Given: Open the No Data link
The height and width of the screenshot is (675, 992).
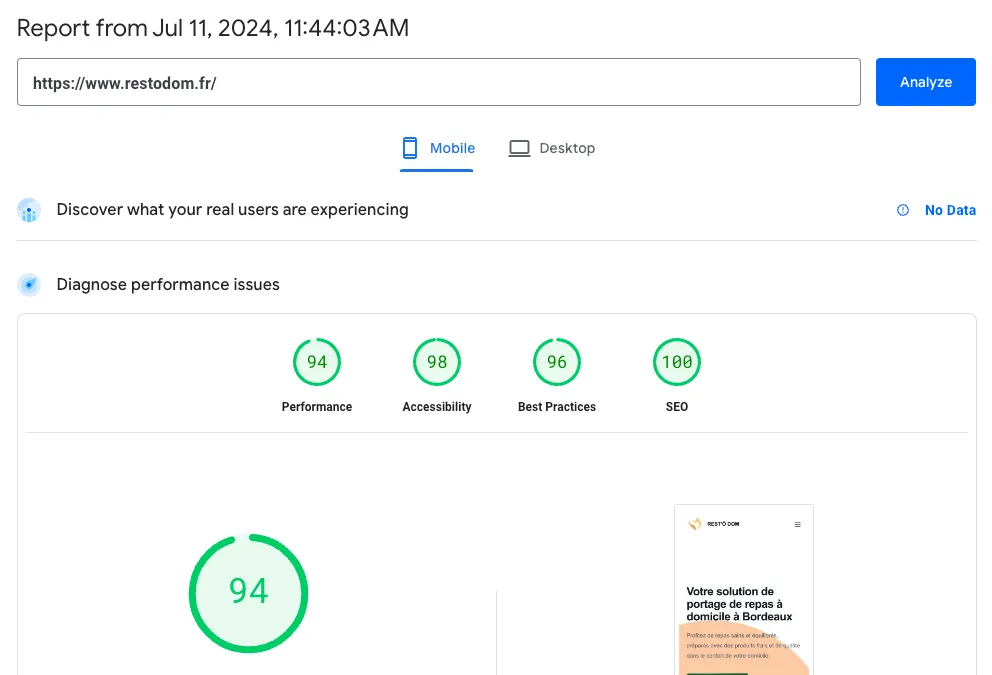Looking at the screenshot, I should coord(950,210).
